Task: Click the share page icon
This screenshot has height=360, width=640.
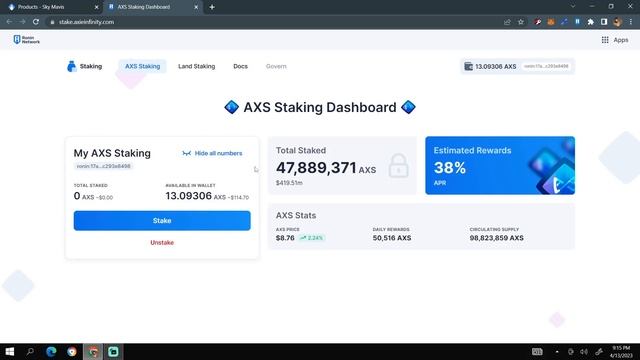Action: (x=507, y=22)
